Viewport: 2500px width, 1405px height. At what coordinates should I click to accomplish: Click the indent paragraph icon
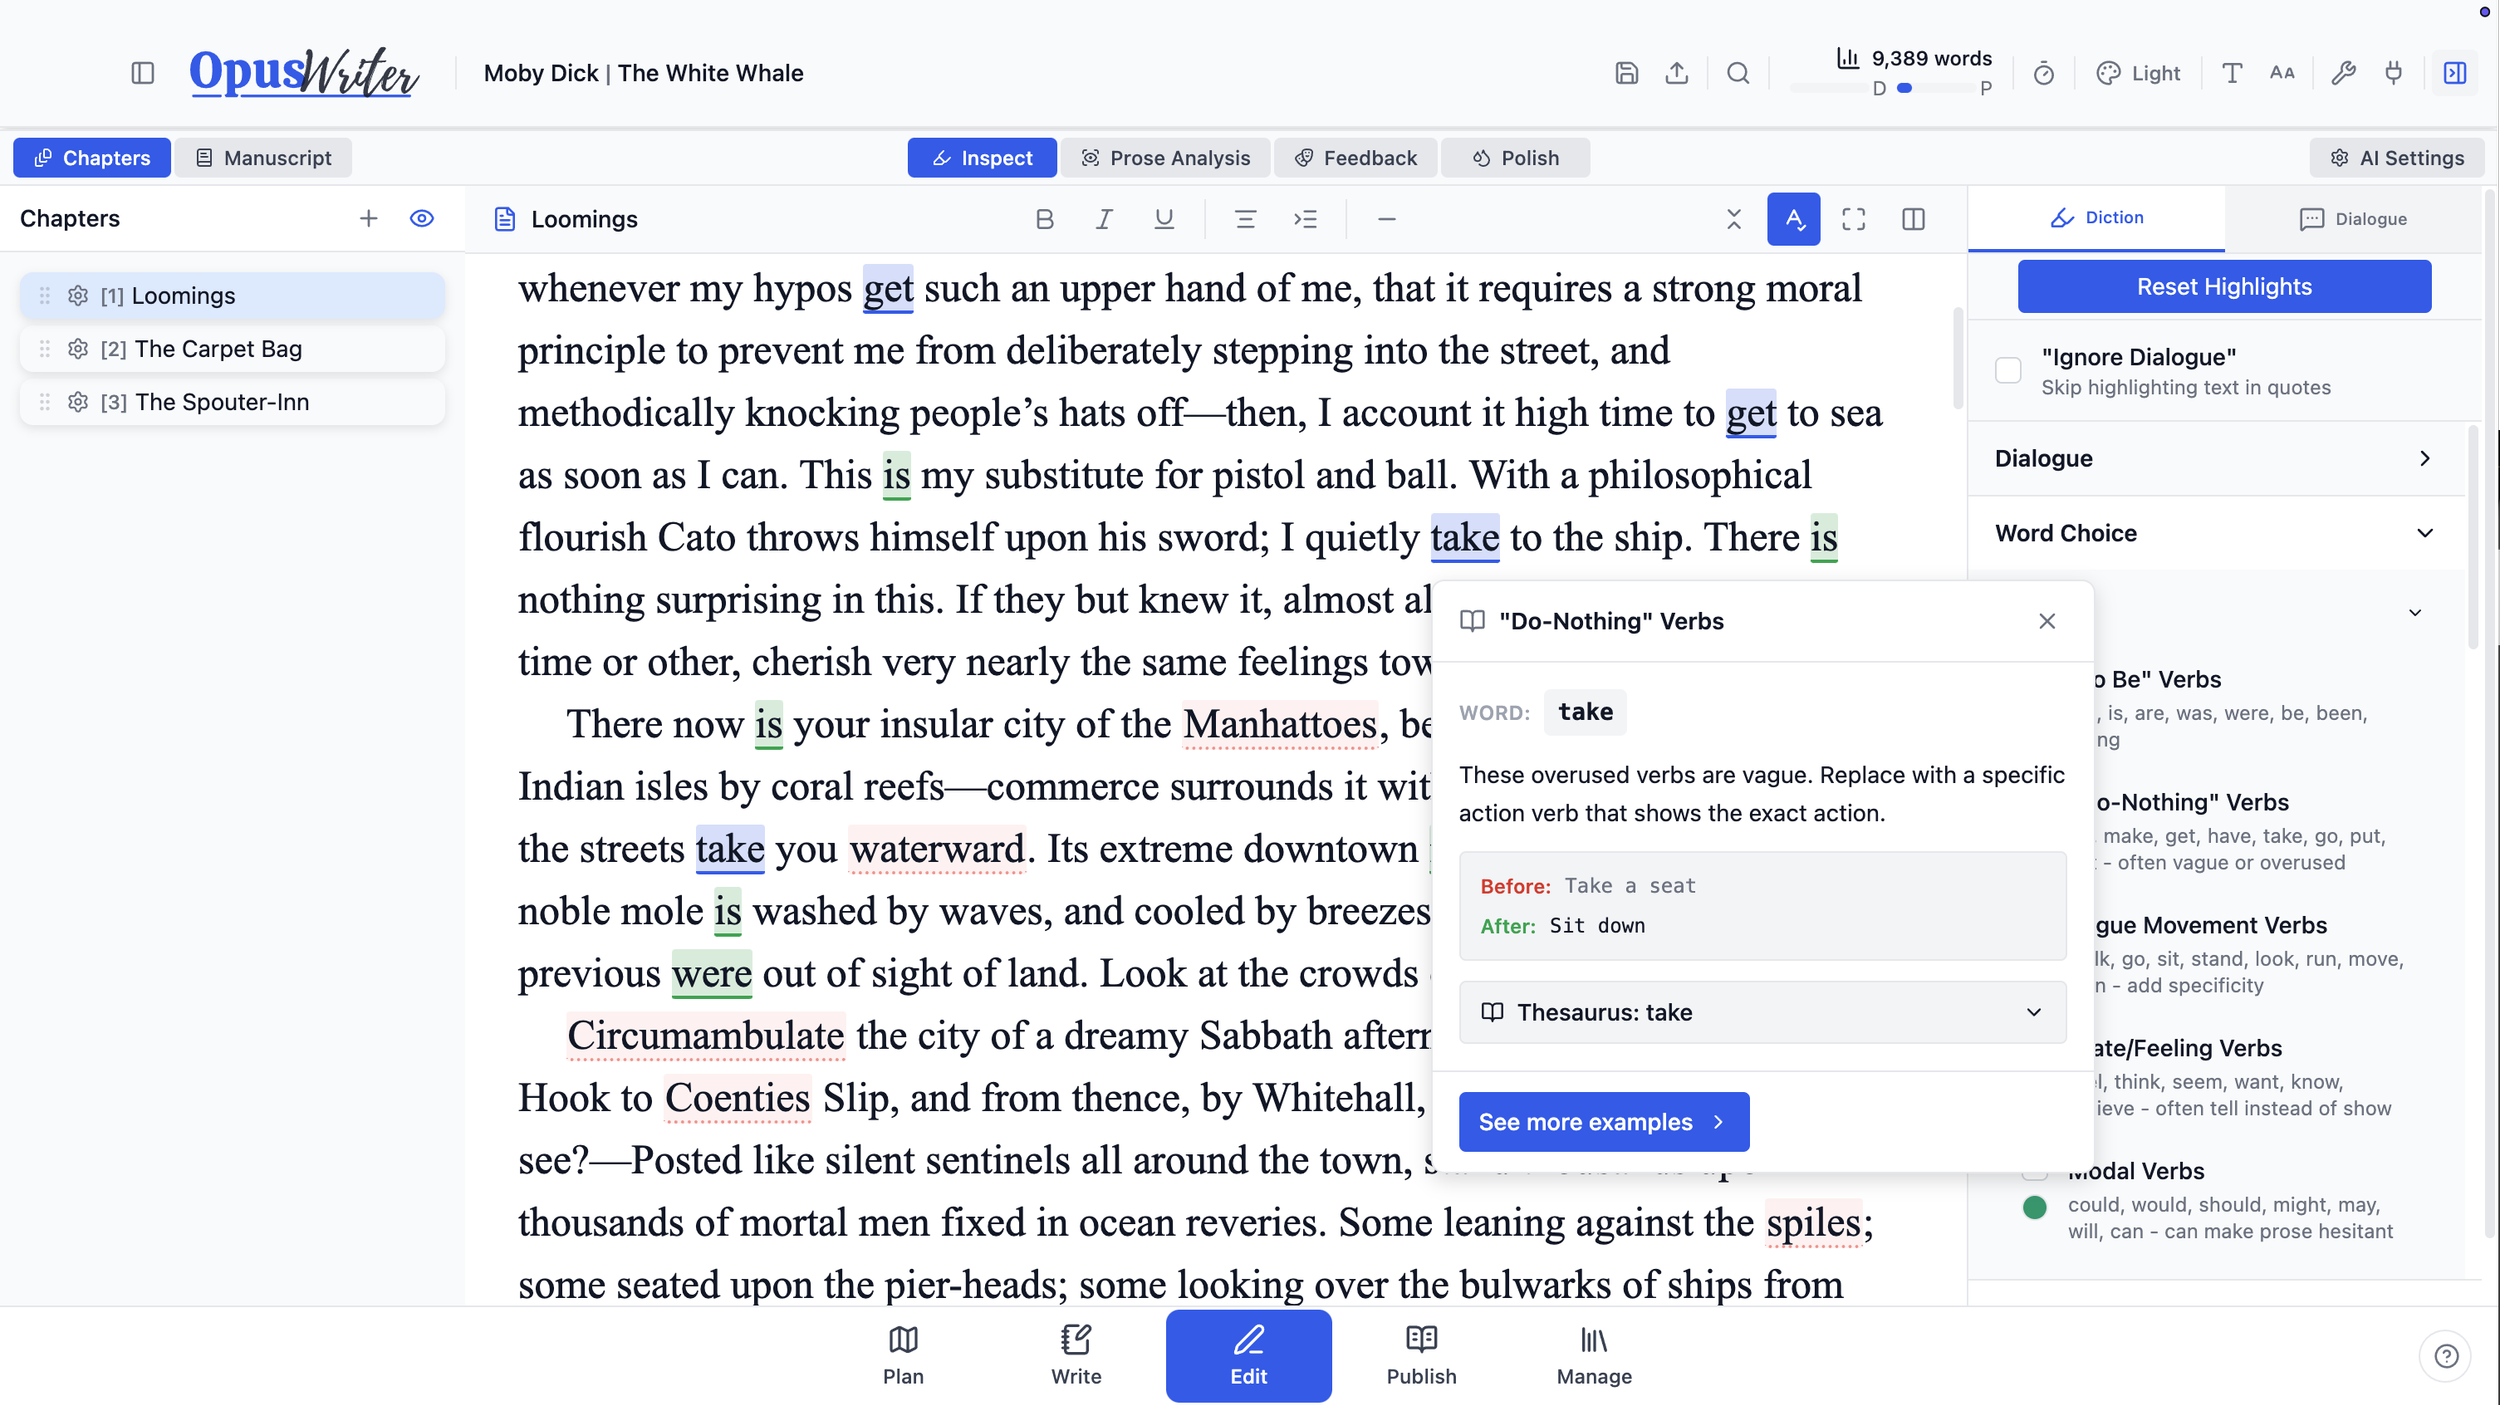1305,219
